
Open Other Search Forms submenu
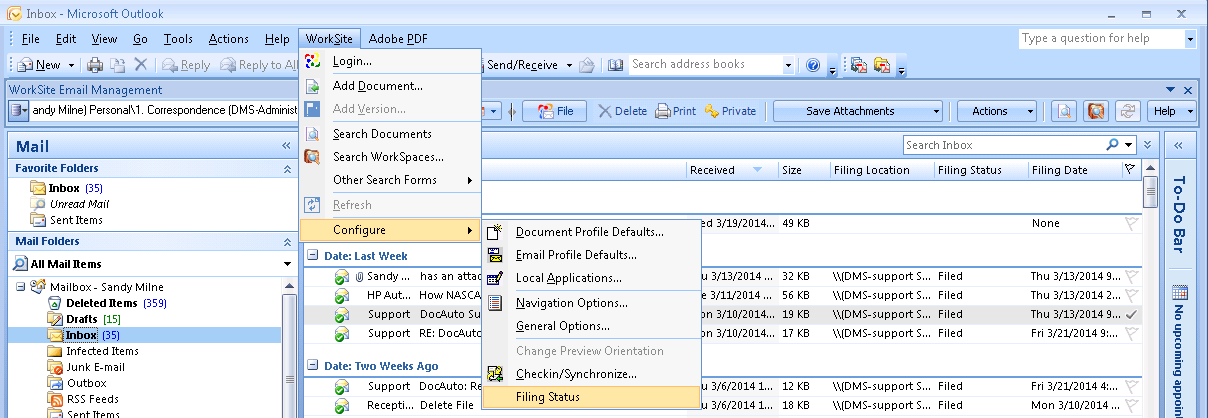pos(391,180)
